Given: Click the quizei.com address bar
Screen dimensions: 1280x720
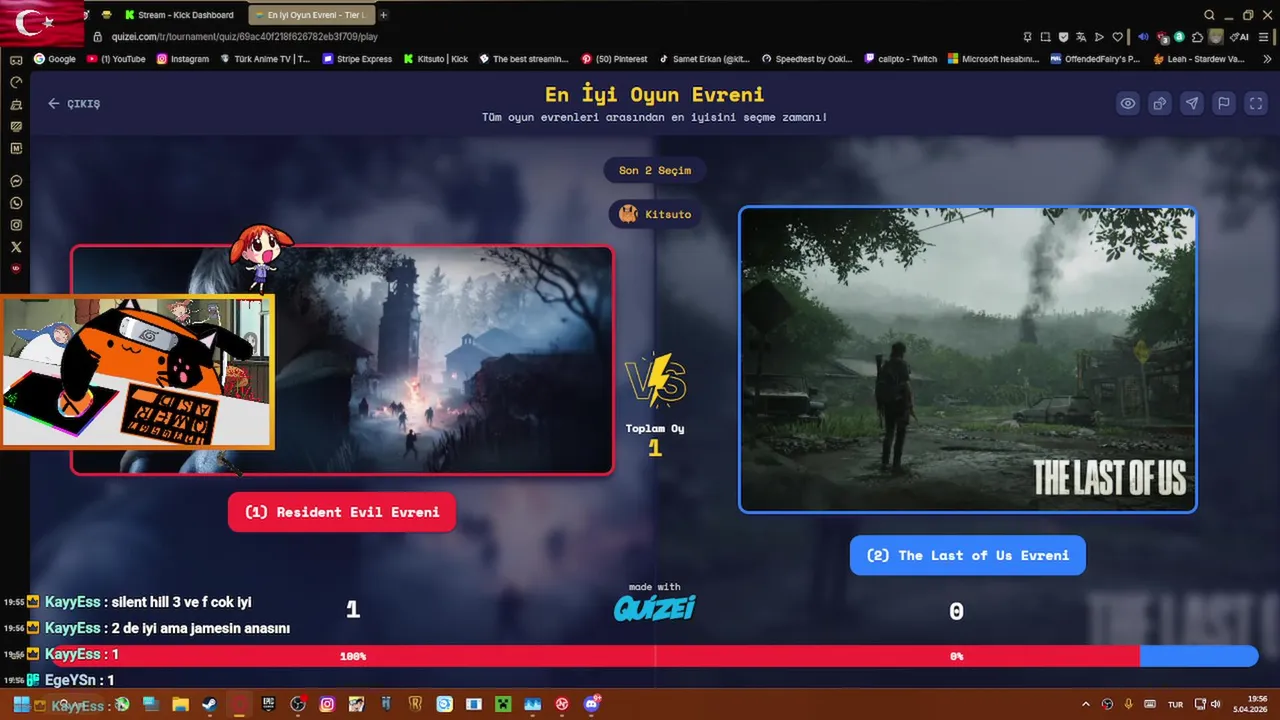Looking at the screenshot, I should tap(245, 37).
